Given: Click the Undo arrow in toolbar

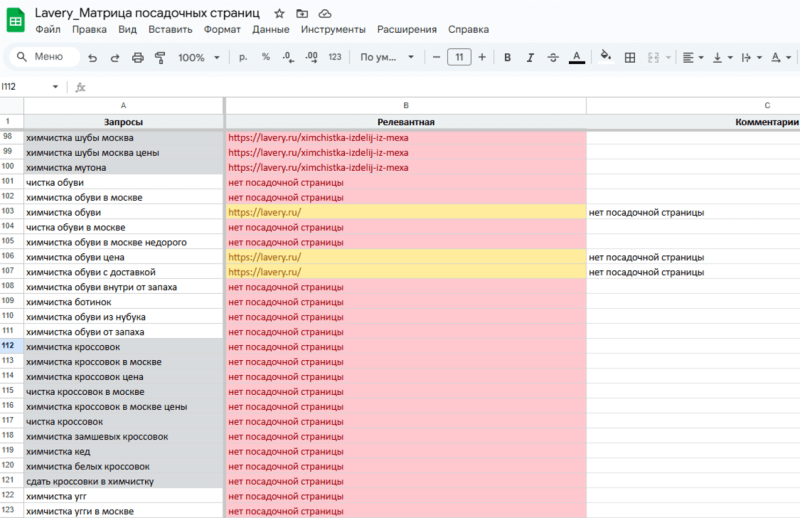Looking at the screenshot, I should click(x=92, y=57).
